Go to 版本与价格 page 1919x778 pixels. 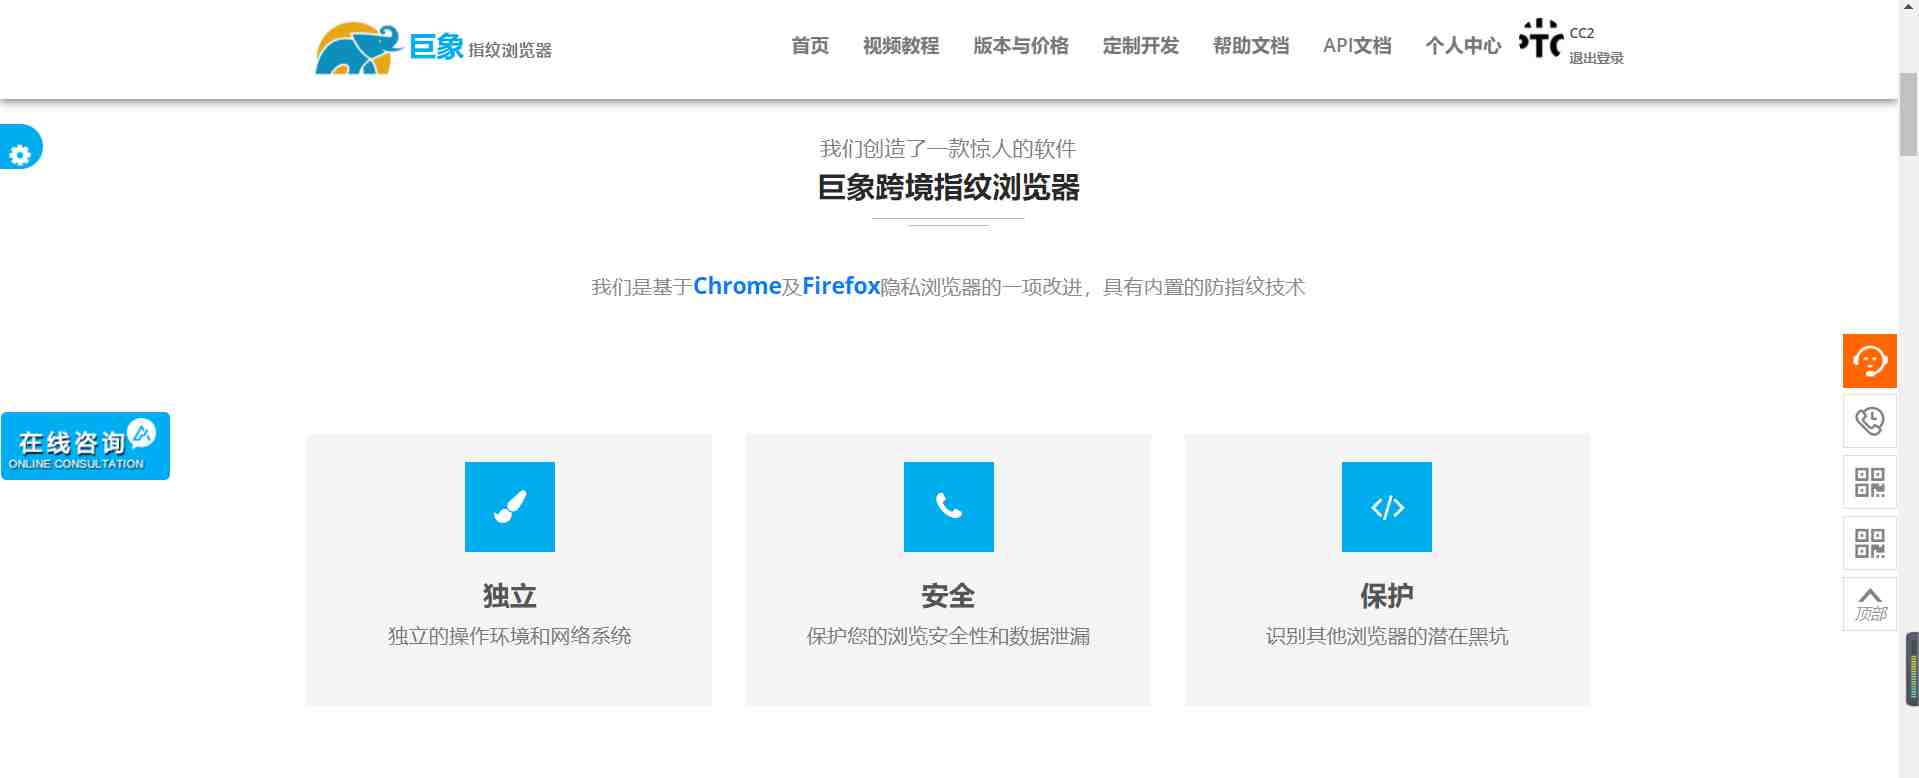point(1021,46)
